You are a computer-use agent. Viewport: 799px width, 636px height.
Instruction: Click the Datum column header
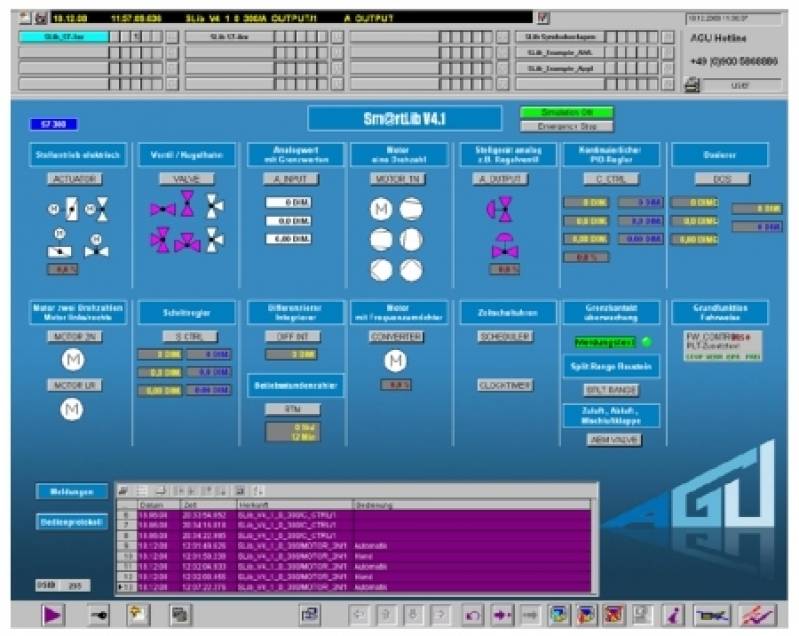(158, 505)
